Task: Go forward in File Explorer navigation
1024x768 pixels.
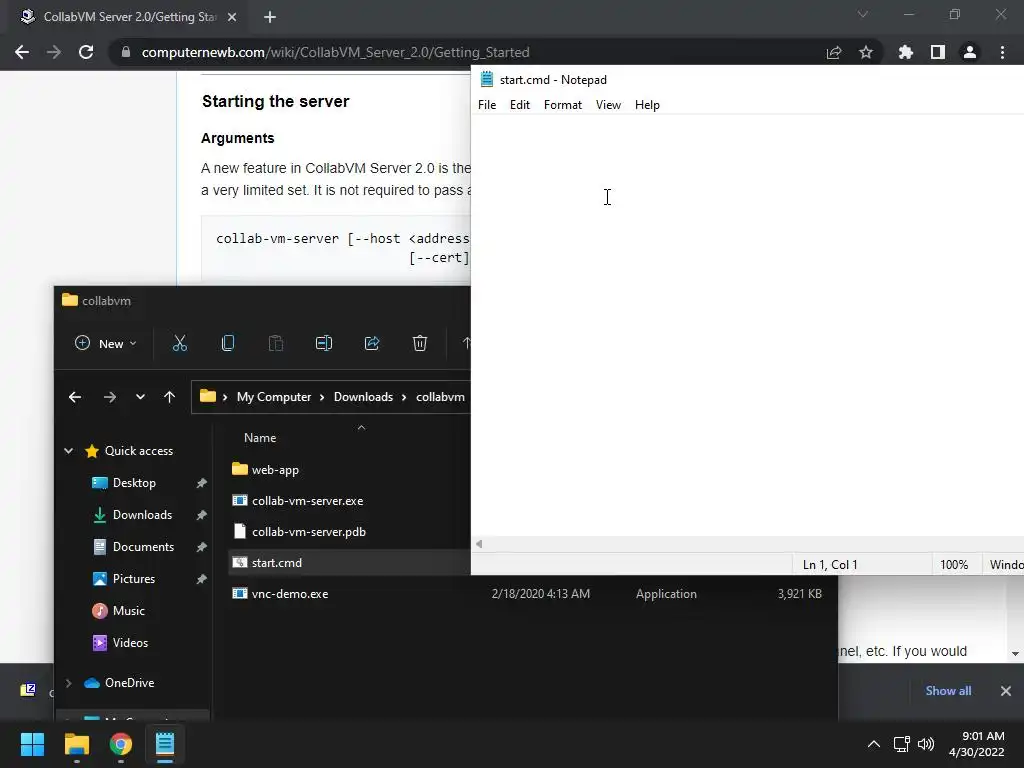Action: click(110, 397)
